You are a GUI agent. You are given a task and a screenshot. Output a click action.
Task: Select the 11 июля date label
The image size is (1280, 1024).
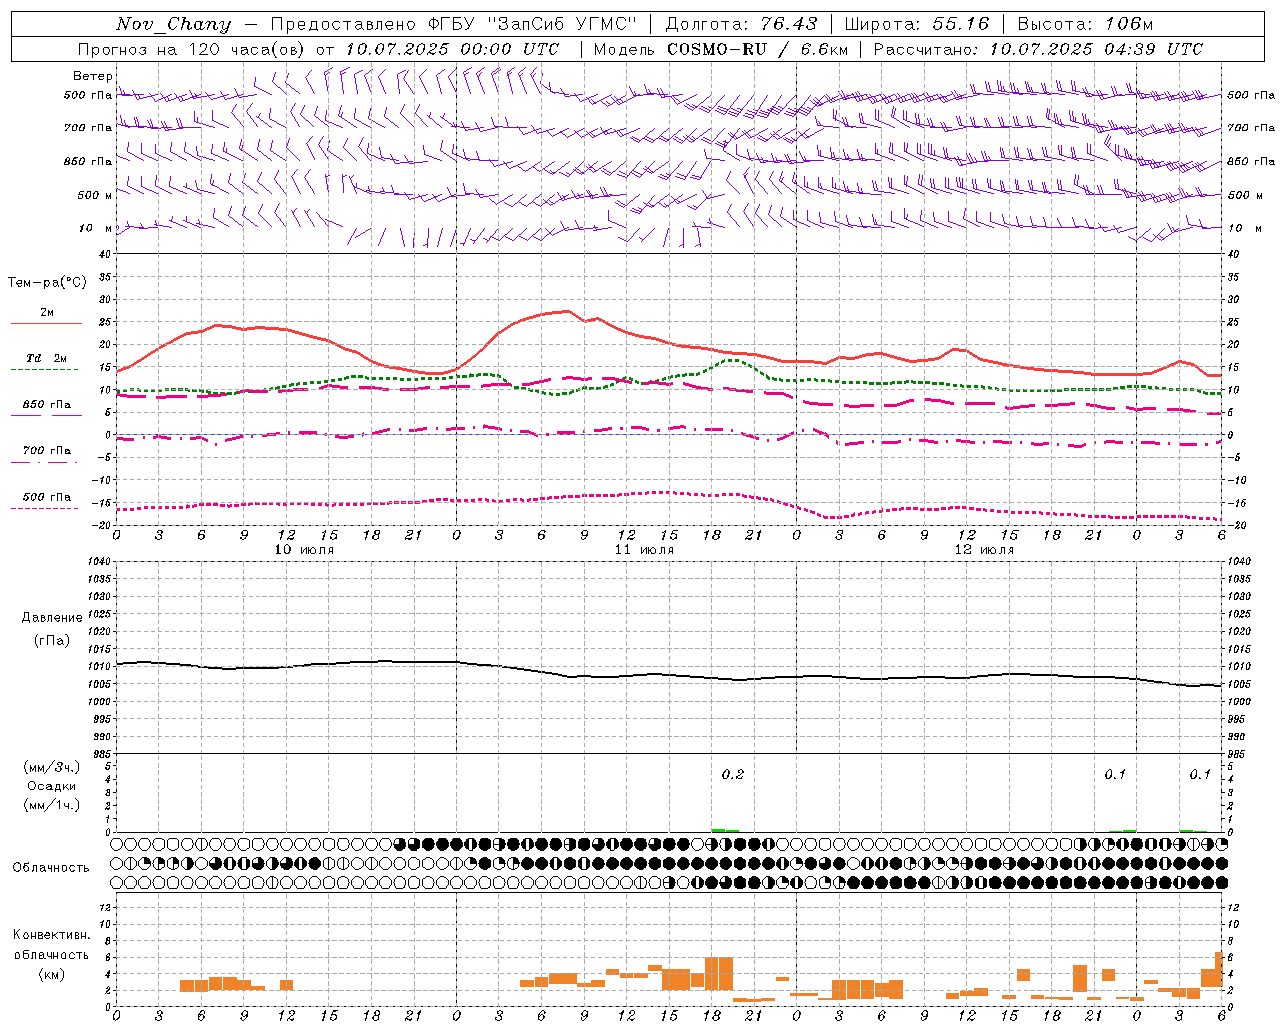pos(644,550)
